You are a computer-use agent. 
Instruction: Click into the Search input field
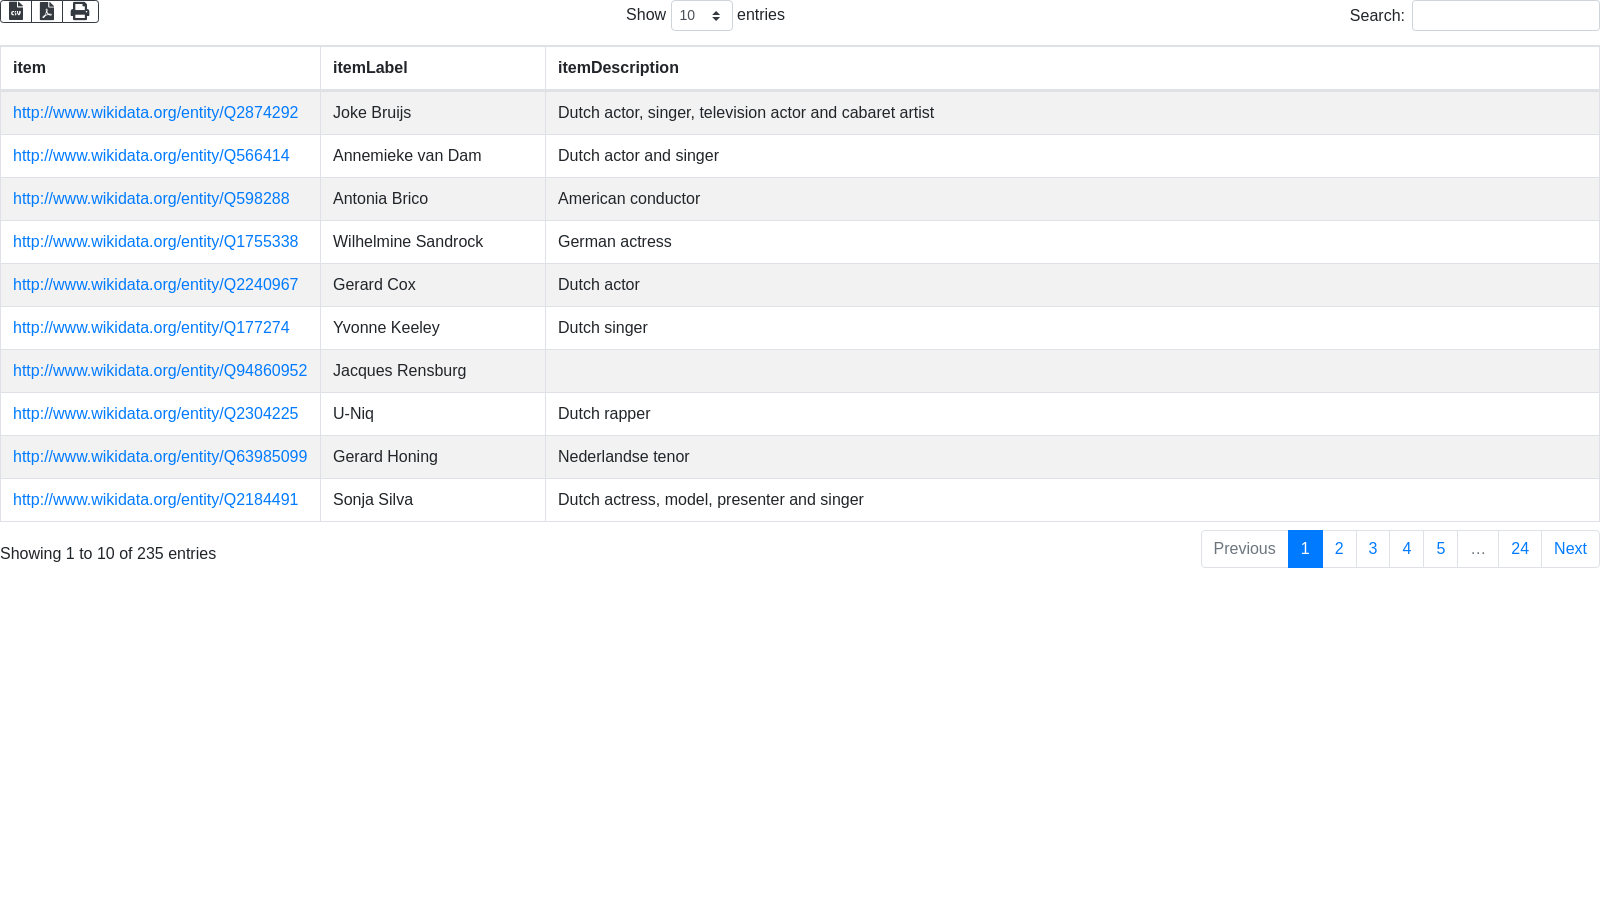[1505, 16]
